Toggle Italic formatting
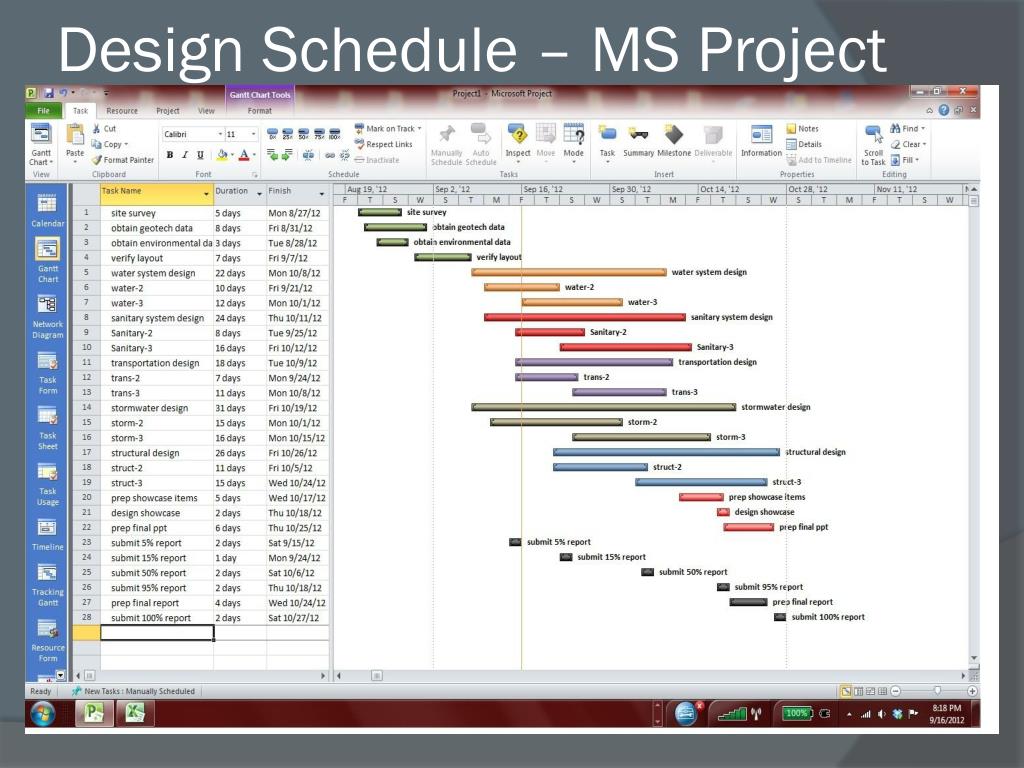The image size is (1024, 768). click(185, 155)
